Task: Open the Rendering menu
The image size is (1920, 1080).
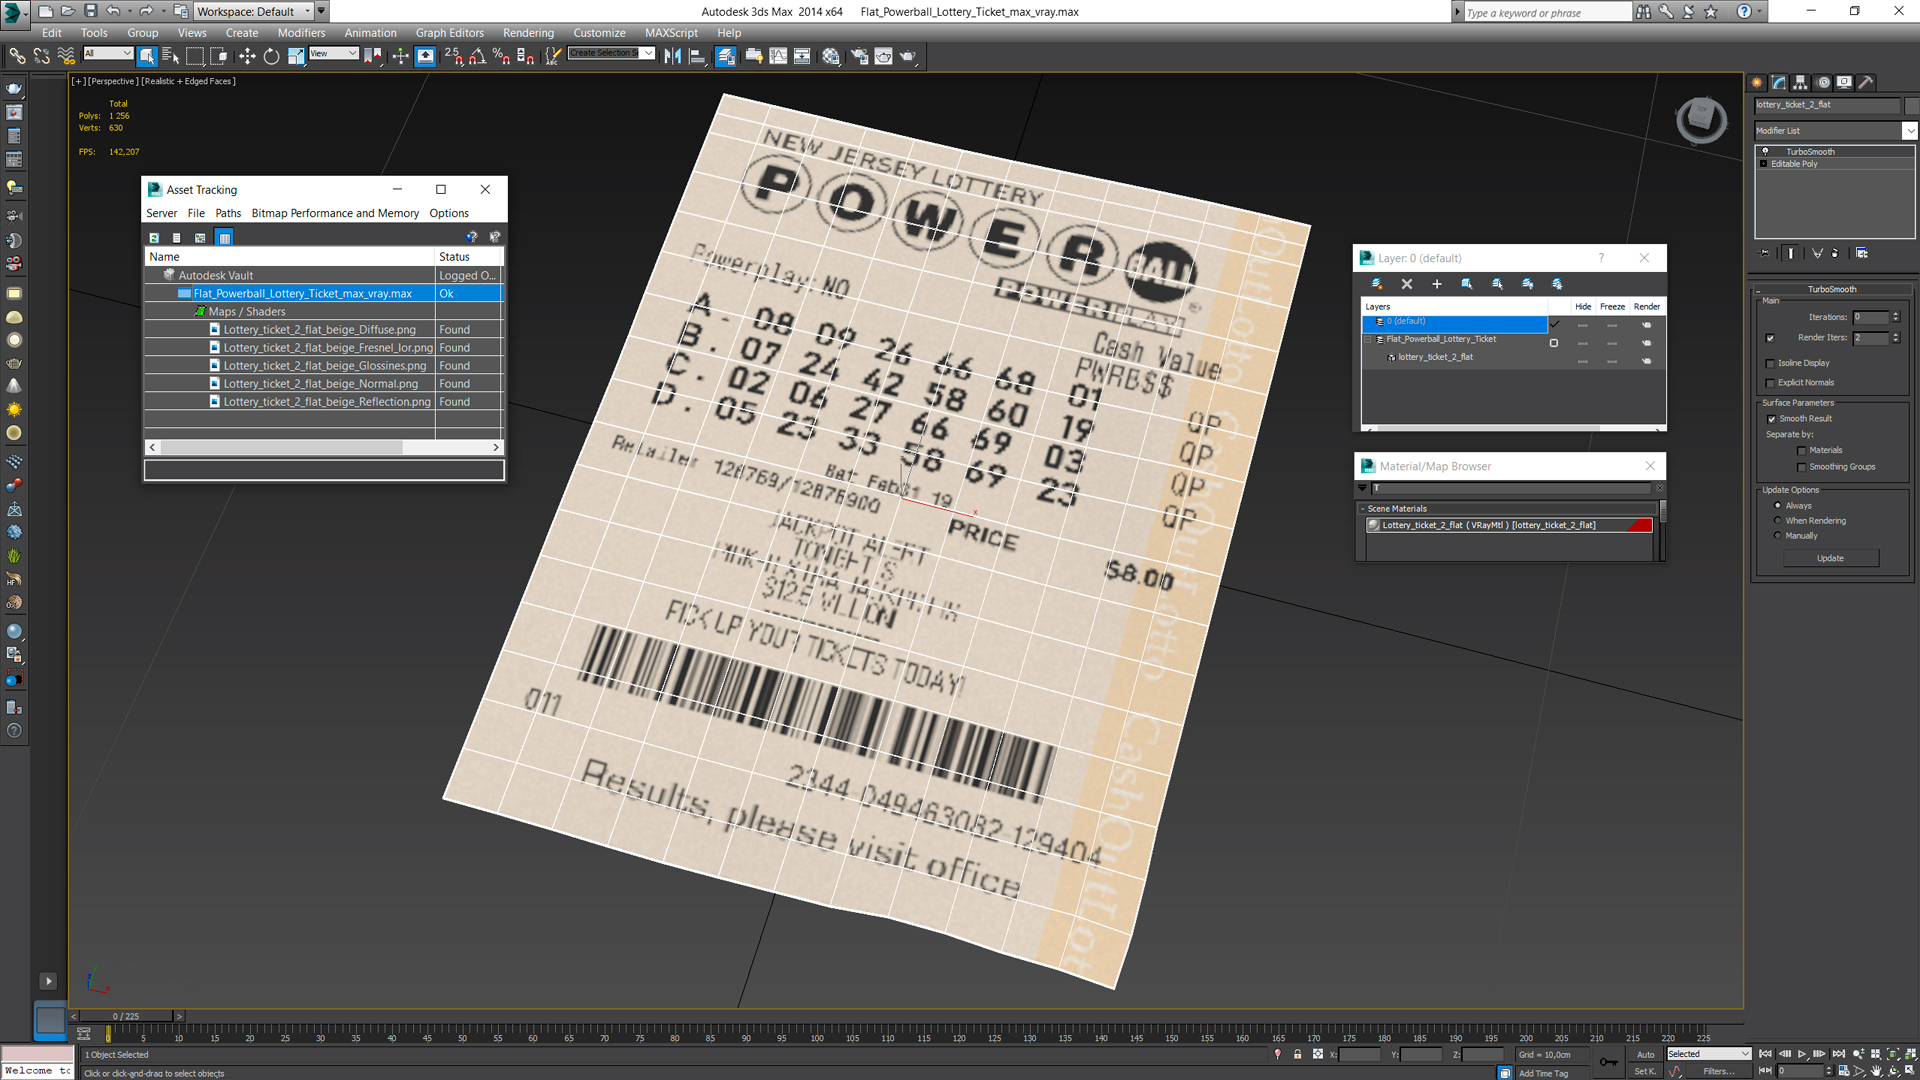Action: coord(528,33)
